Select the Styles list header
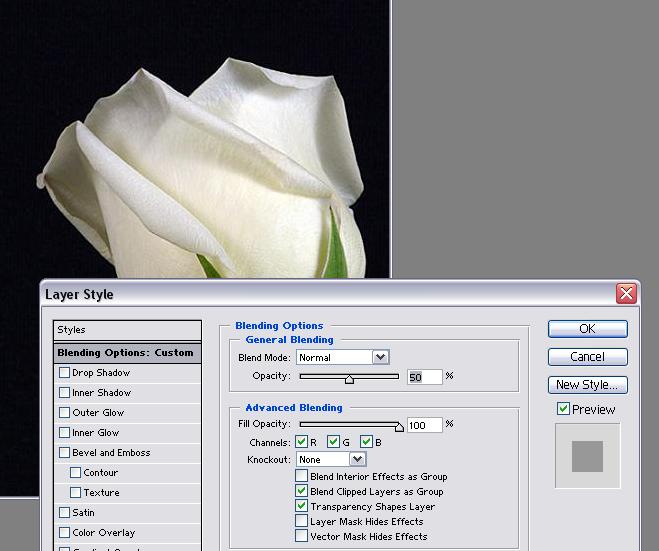 [x=127, y=330]
